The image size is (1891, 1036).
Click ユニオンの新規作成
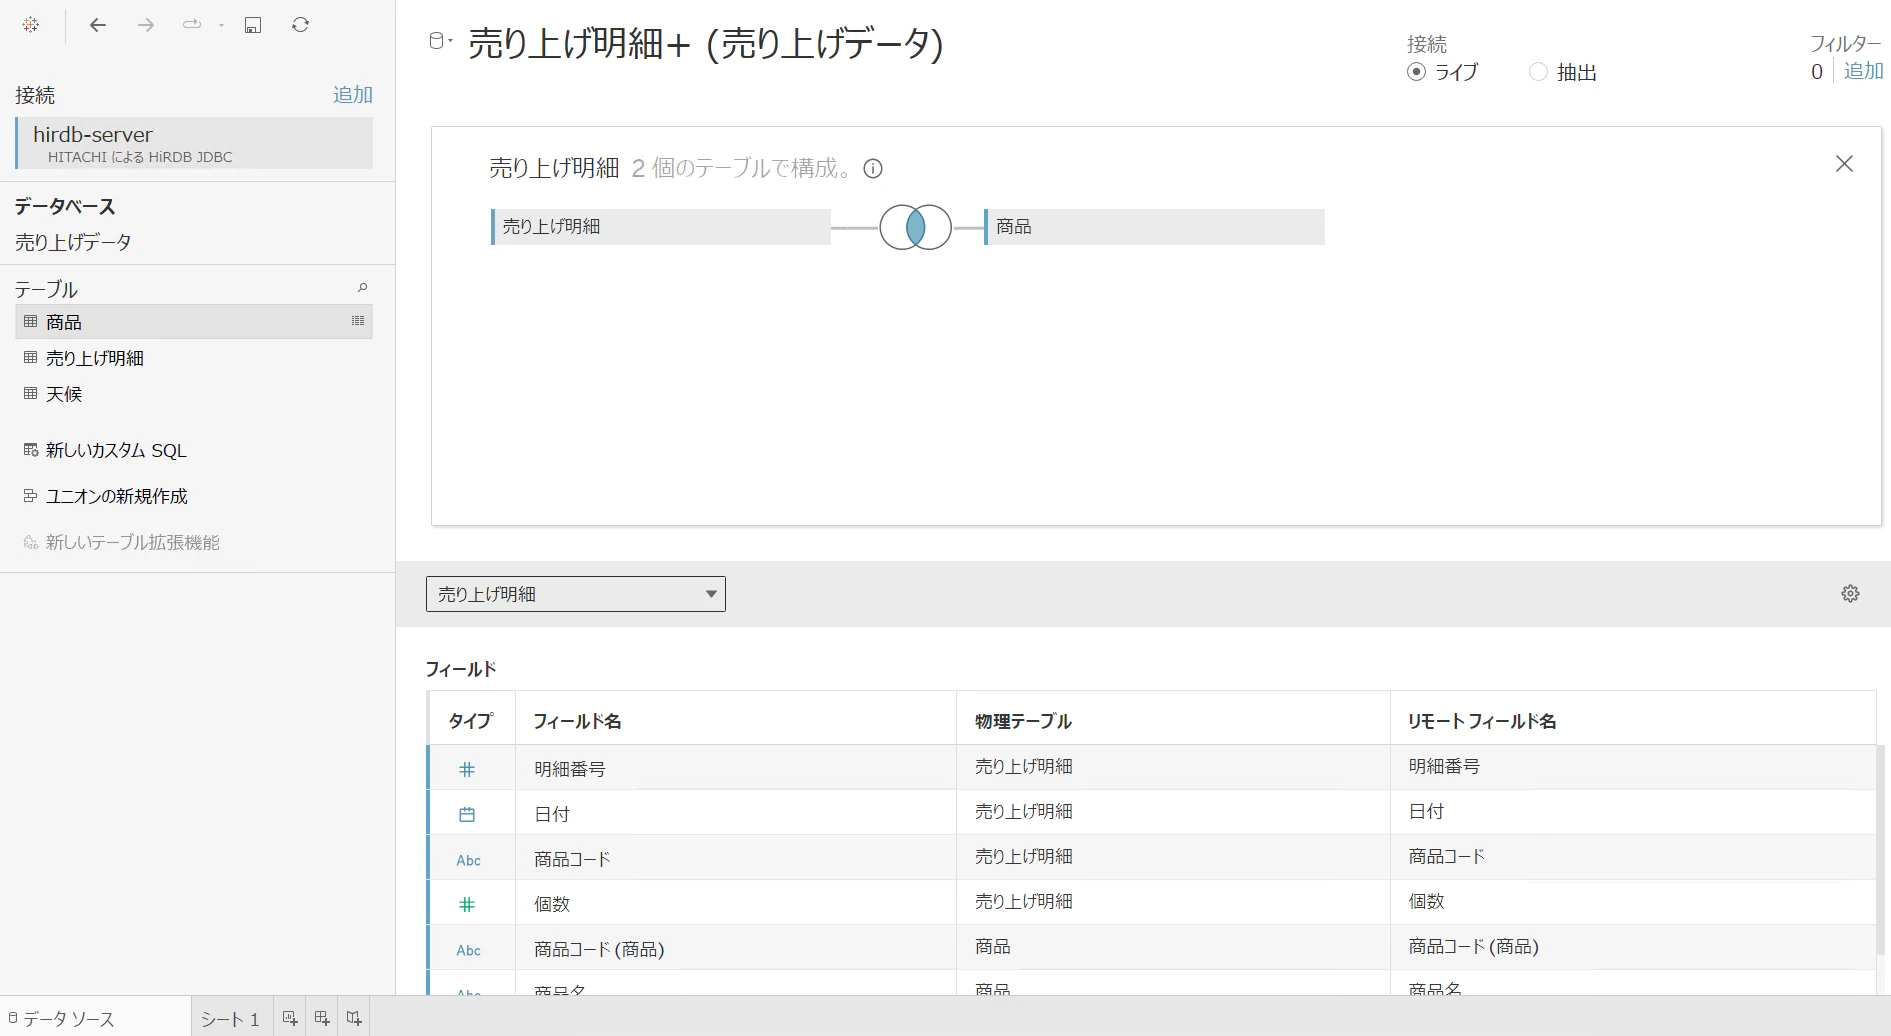116,497
